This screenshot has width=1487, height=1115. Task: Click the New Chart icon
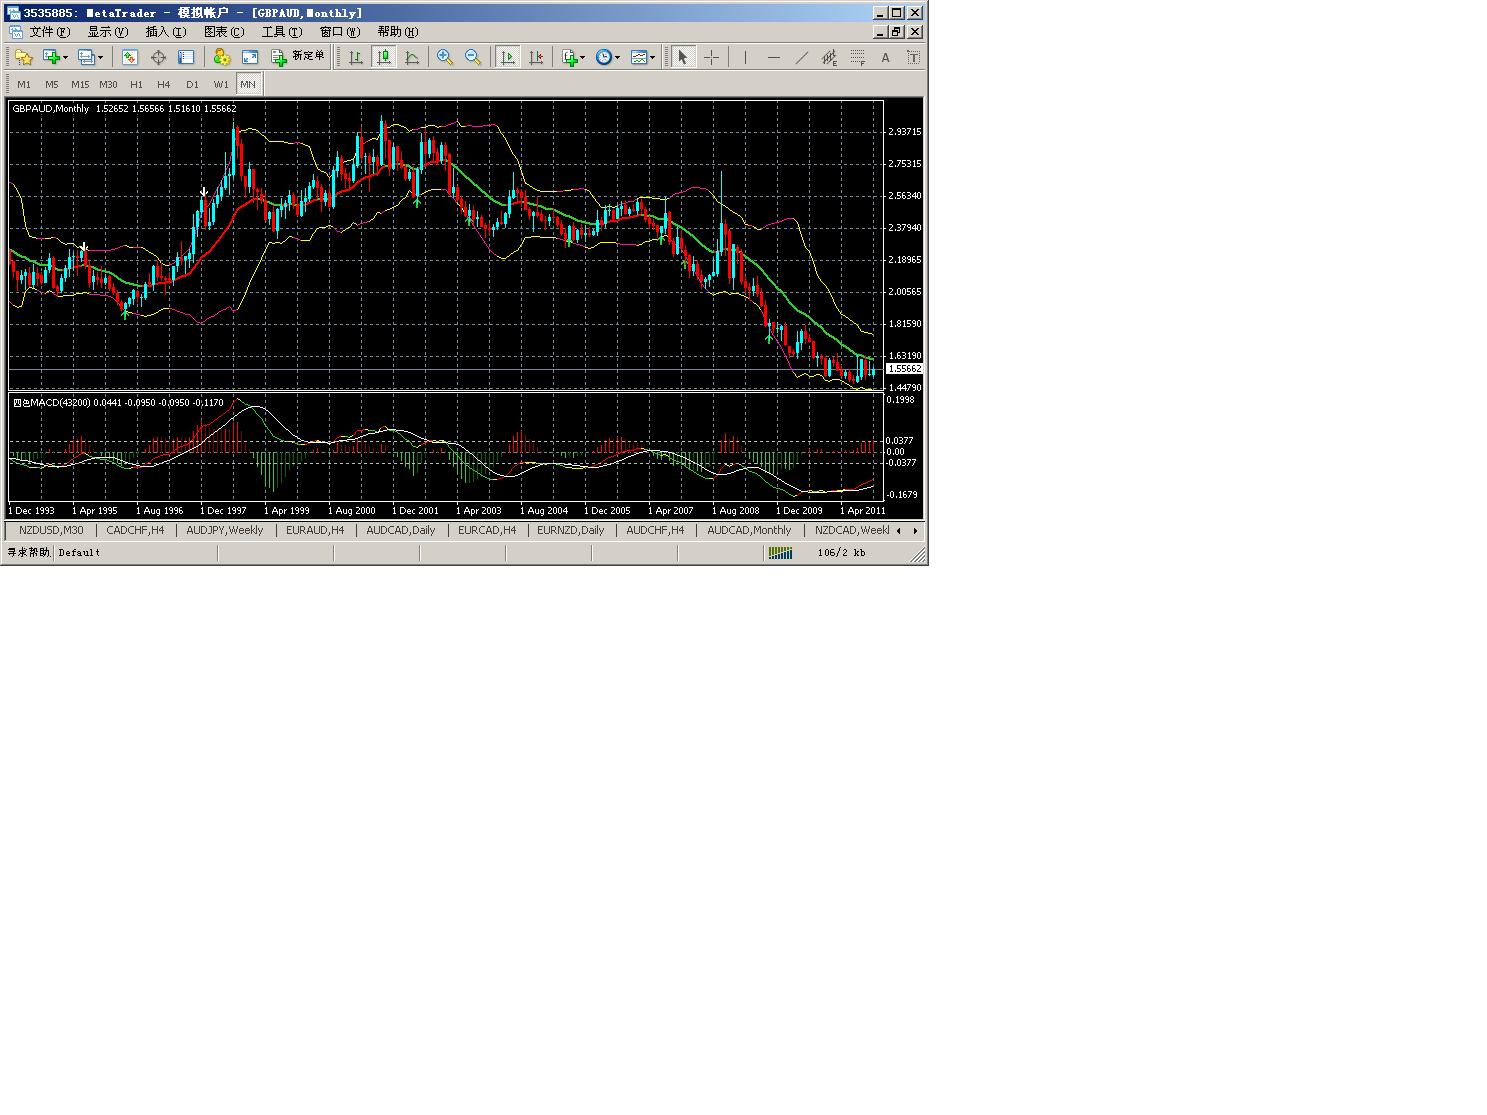(51, 58)
